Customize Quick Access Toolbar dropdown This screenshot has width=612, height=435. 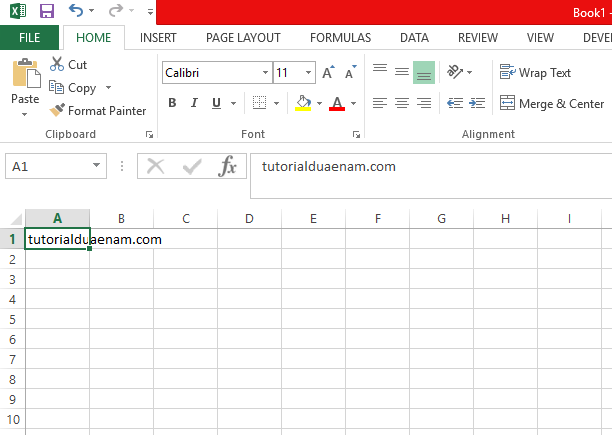click(x=150, y=12)
